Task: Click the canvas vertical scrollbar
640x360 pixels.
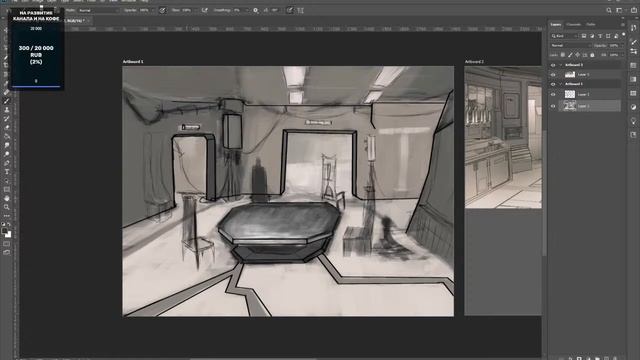Action: pyautogui.click(x=544, y=193)
